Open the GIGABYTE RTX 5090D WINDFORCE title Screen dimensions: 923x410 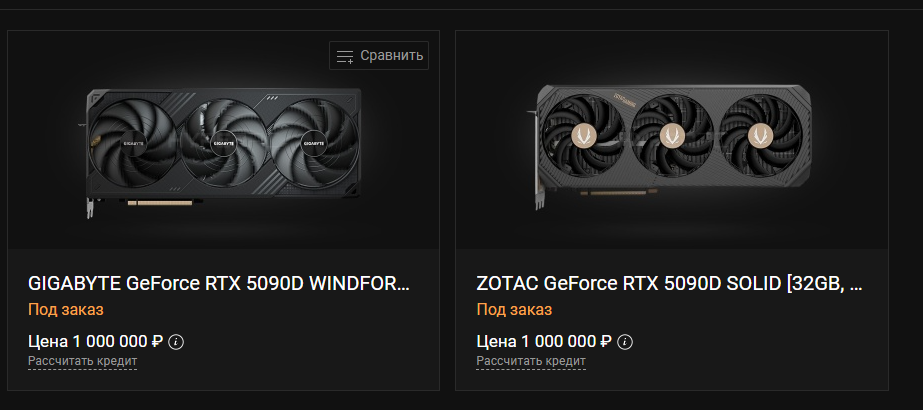pyautogui.click(x=220, y=283)
